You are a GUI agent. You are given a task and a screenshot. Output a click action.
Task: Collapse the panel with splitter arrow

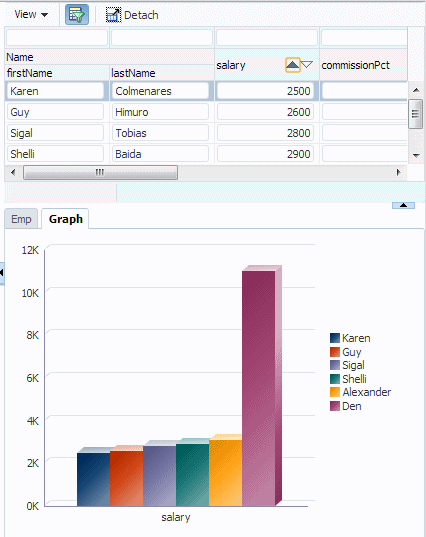point(403,205)
